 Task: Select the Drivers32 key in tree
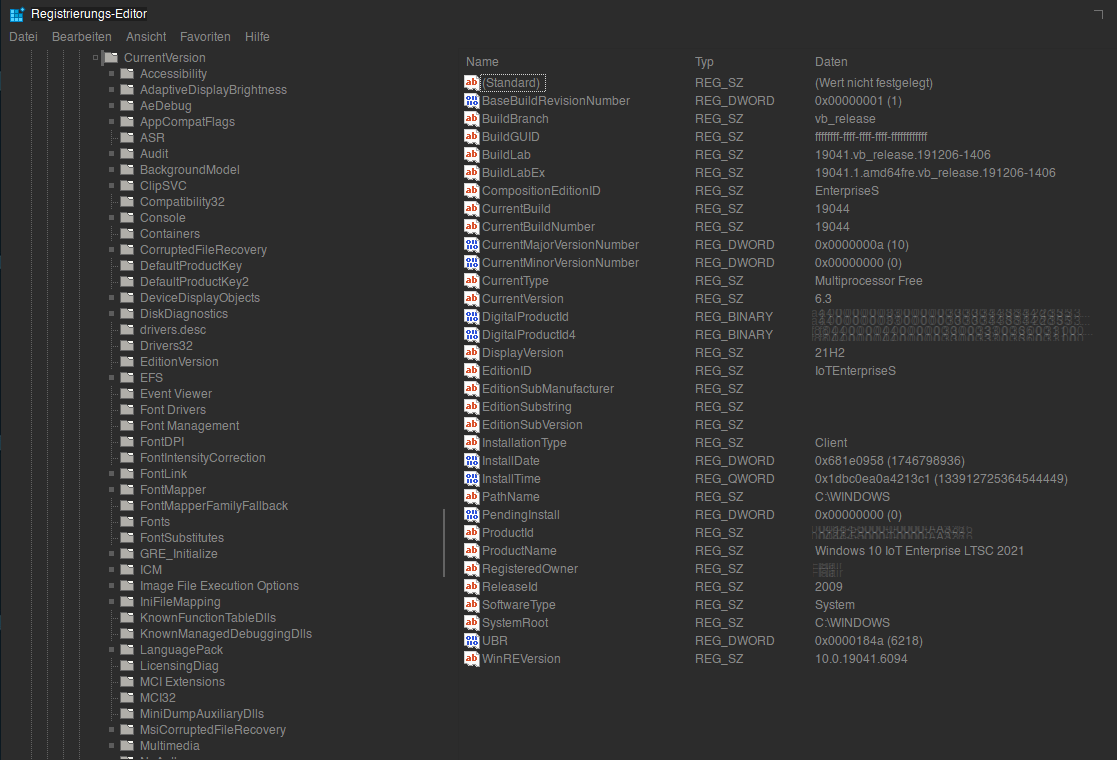(166, 345)
